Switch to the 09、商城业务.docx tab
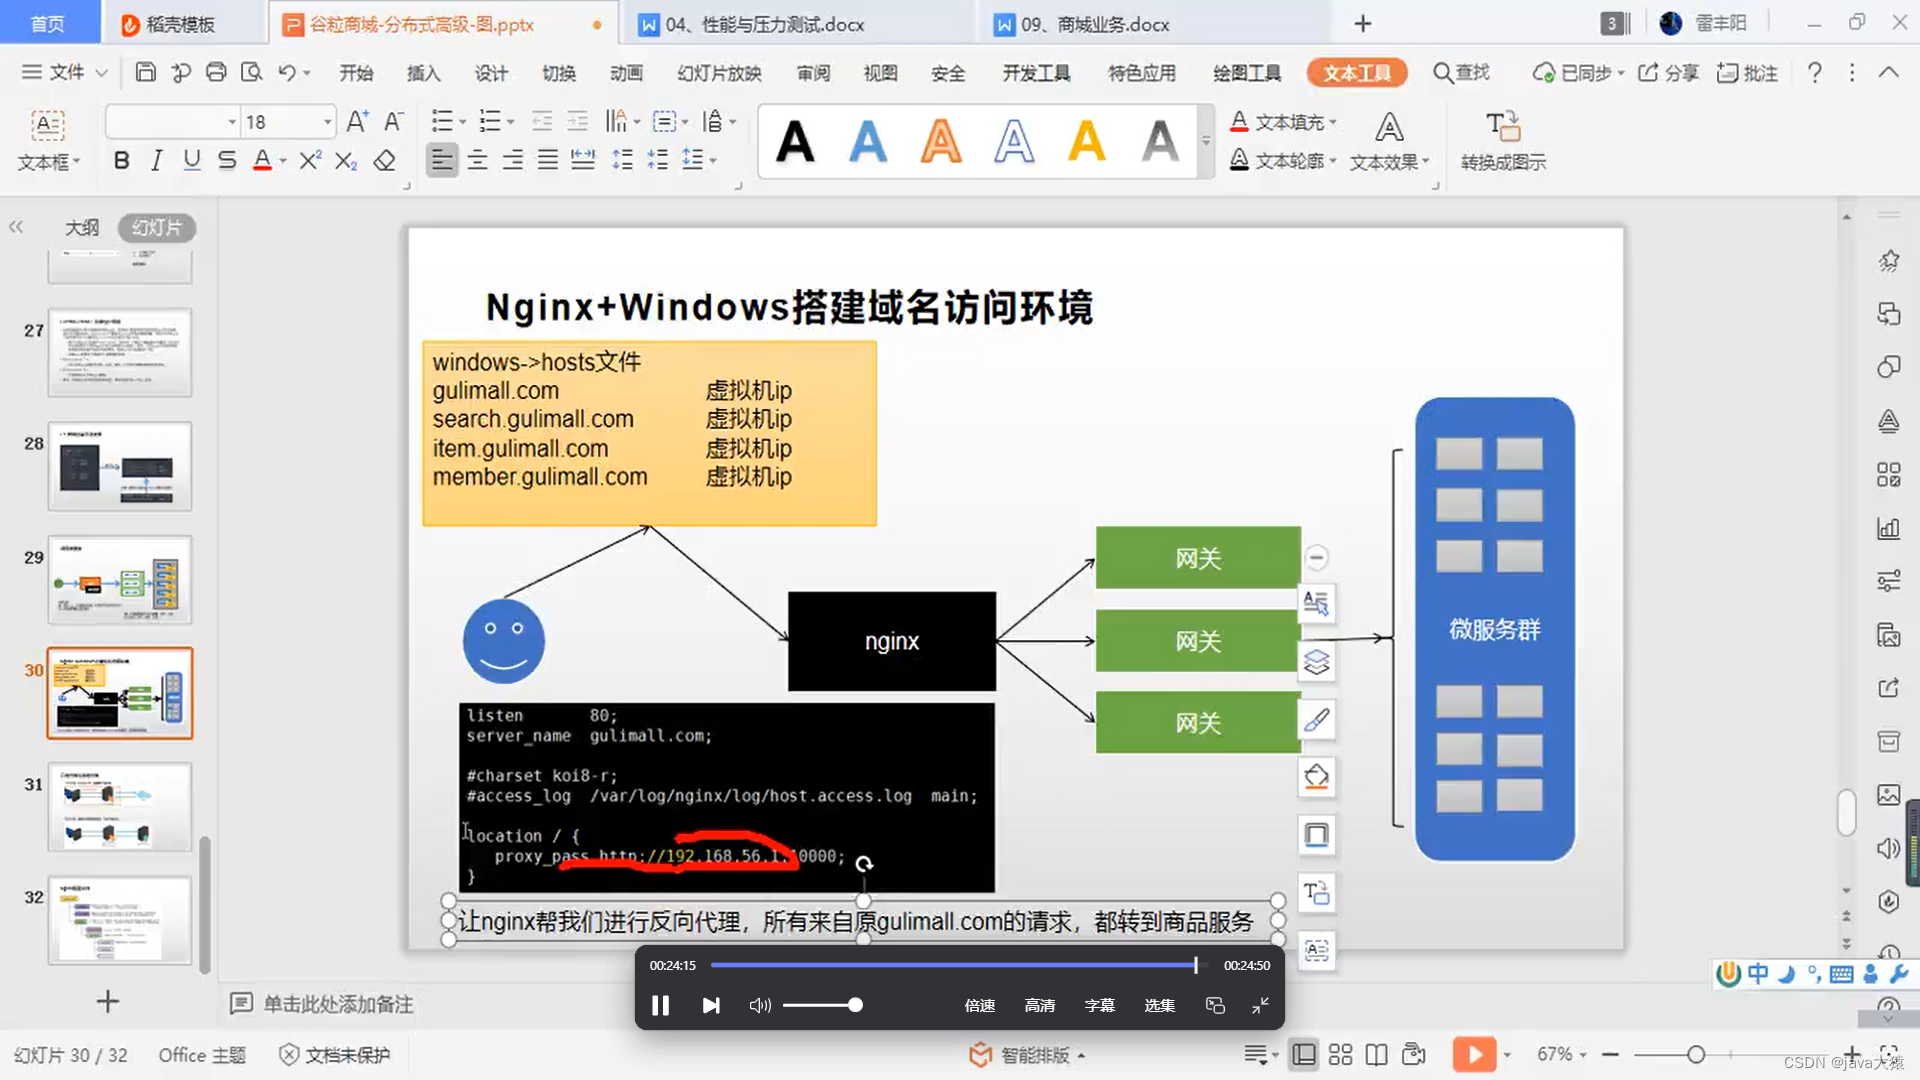 (1094, 24)
